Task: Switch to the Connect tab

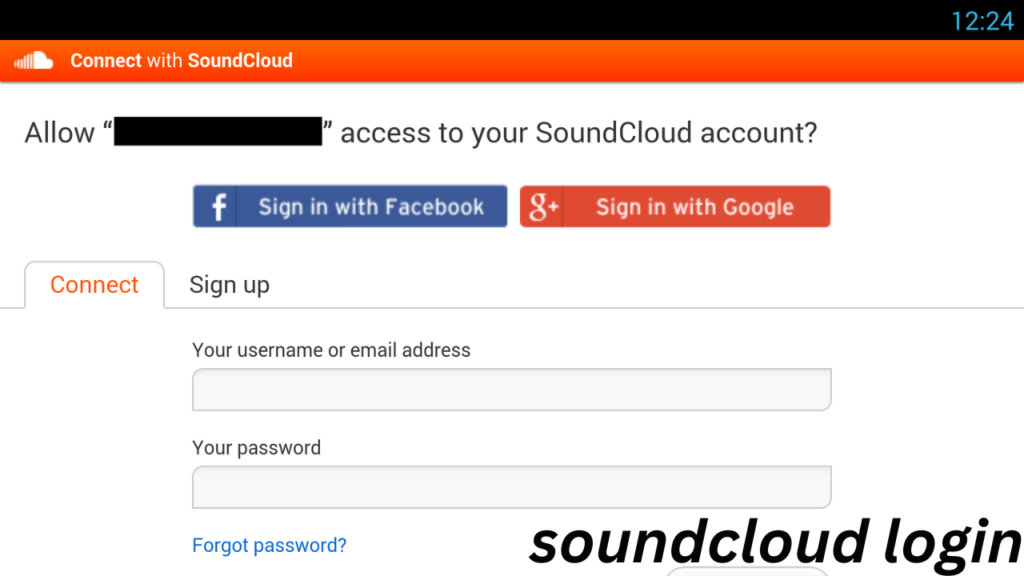Action: pos(94,285)
